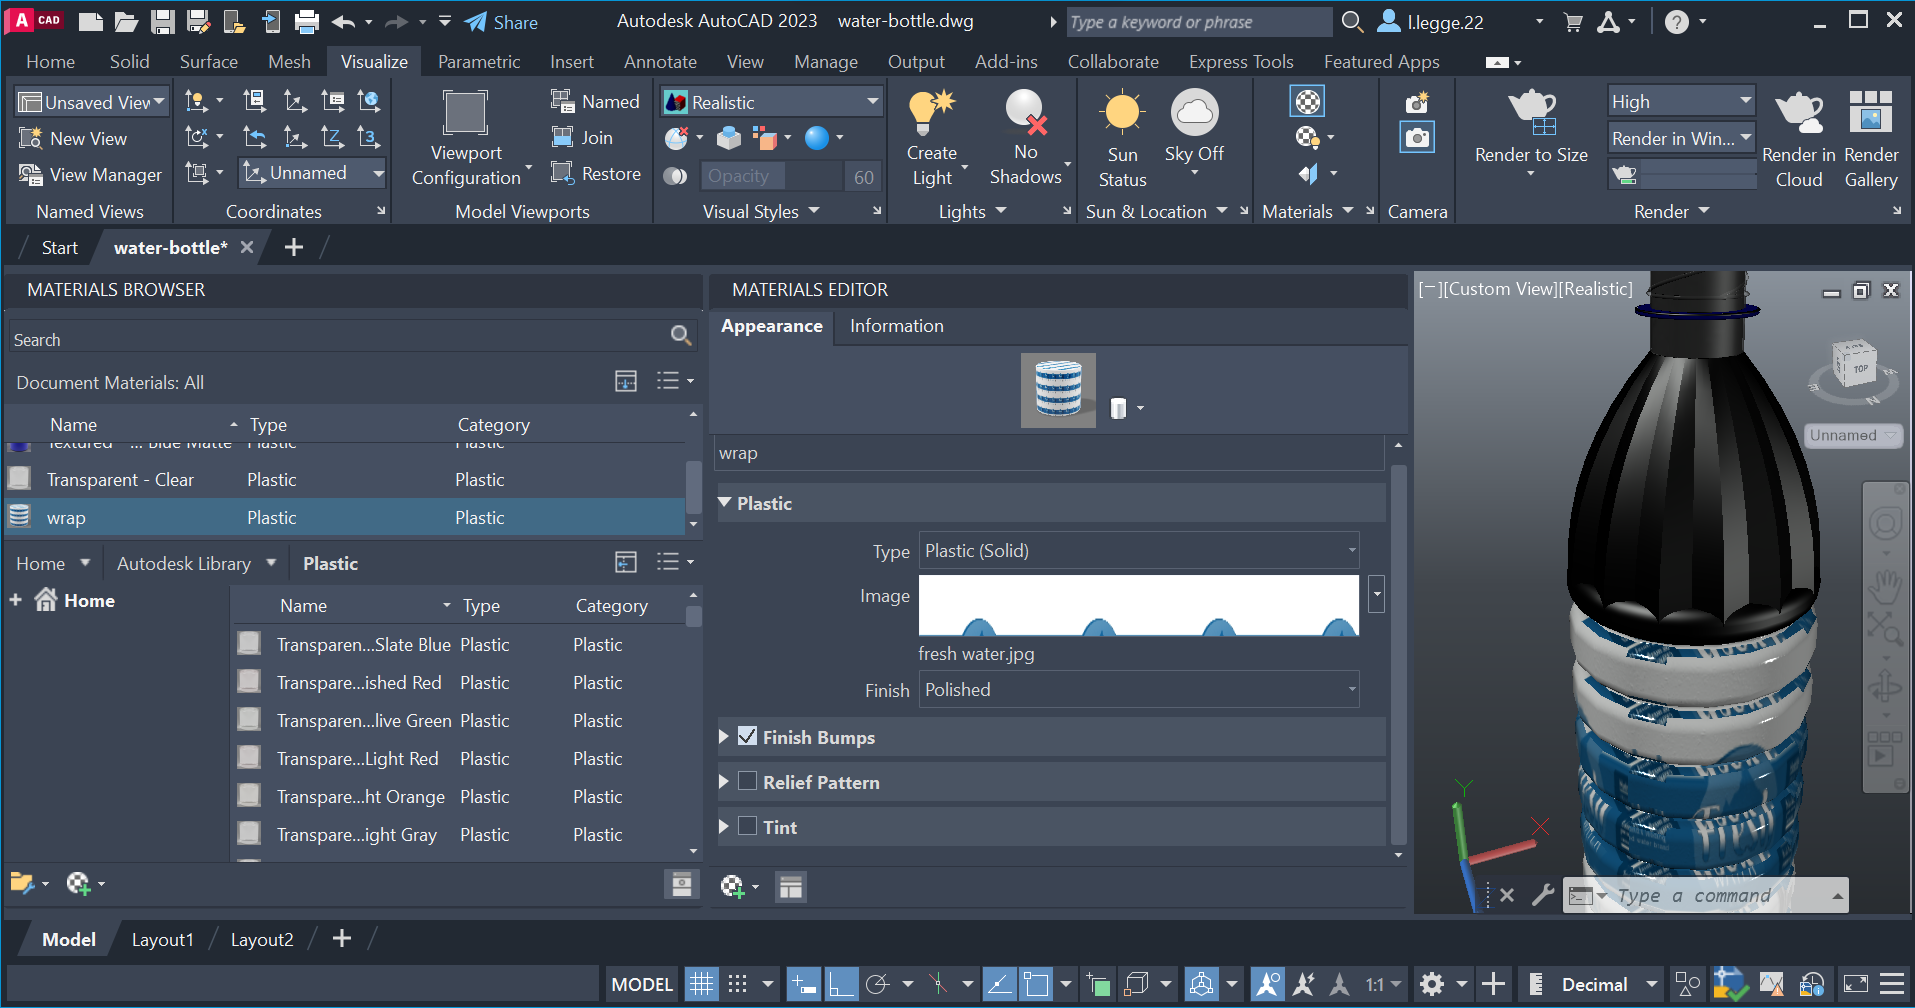The width and height of the screenshot is (1915, 1008).
Task: Click the No Shadows icon
Action: point(1025,112)
